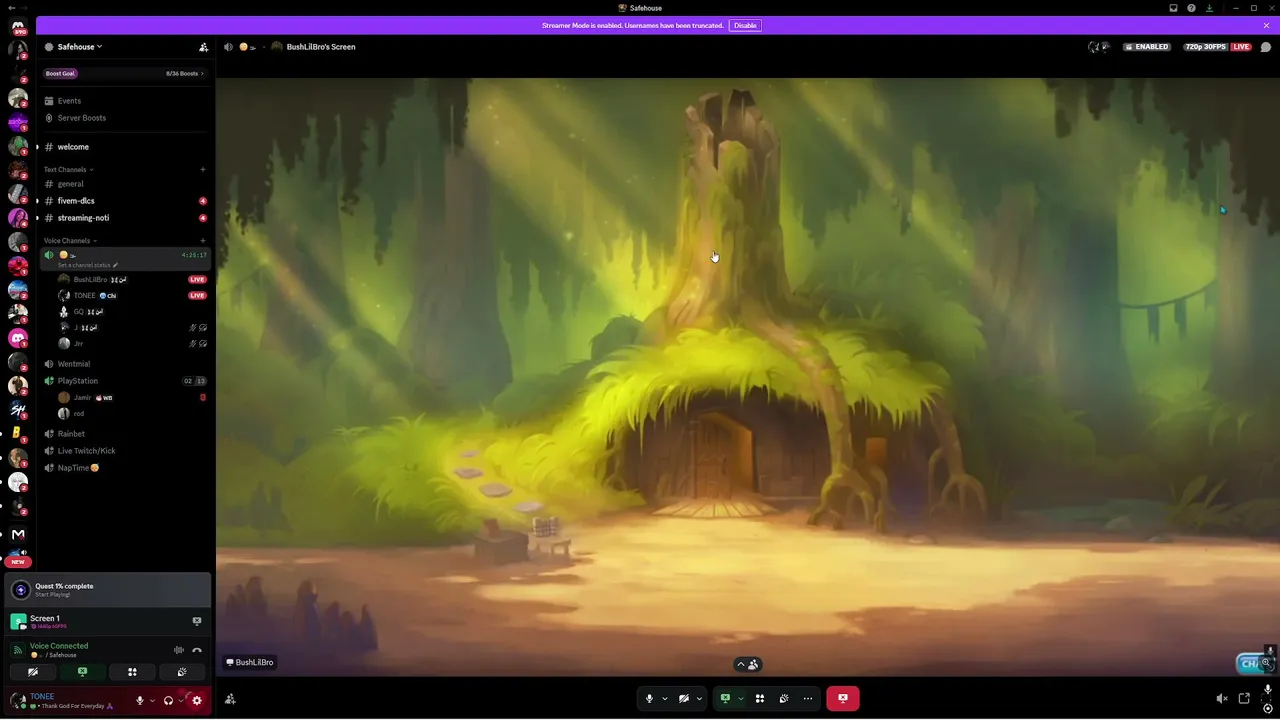Screen dimensions: 1280x720
Task: Open noise suppression icon beside Voice Connected
Action: coord(179,650)
